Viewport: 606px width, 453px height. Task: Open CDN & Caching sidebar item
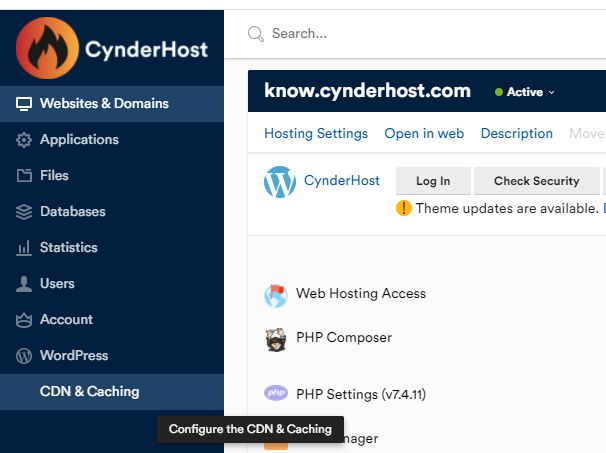pyautogui.click(x=112, y=392)
